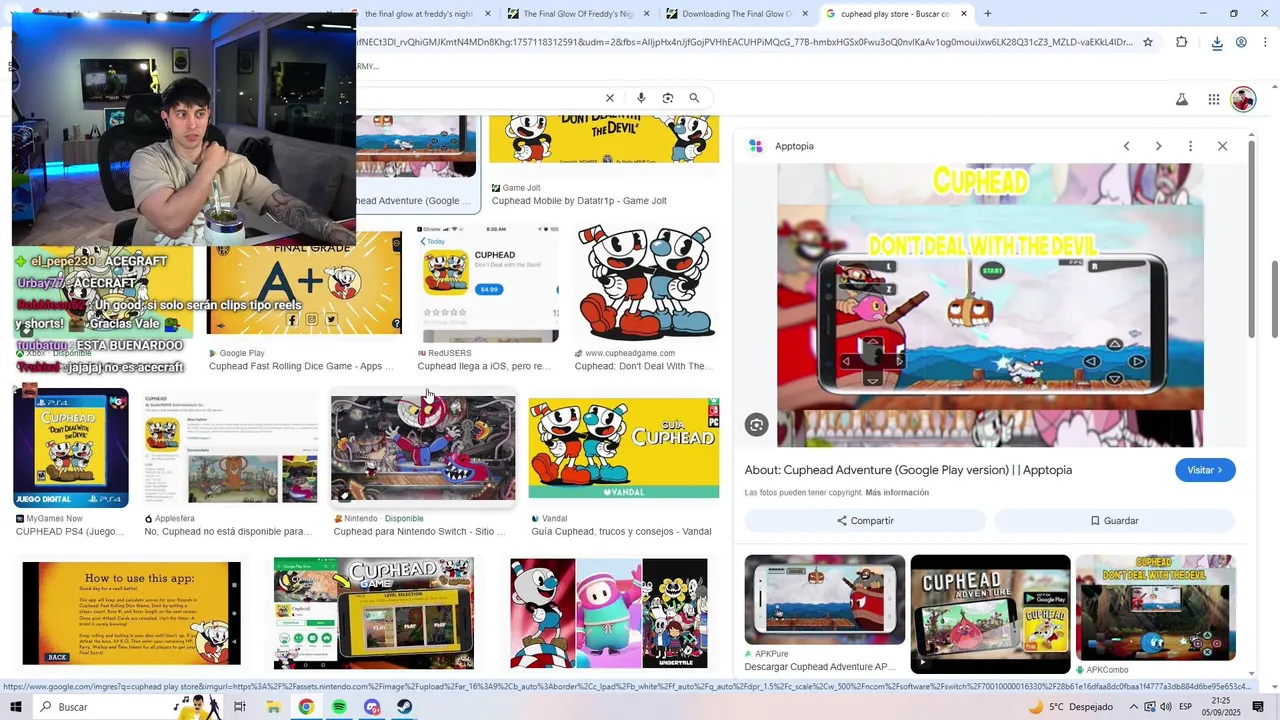Image resolution: width=1280 pixels, height=720 pixels.
Task: Switch to 'Downloading The Final Glow' tab
Action: pyautogui.click(x=737, y=14)
